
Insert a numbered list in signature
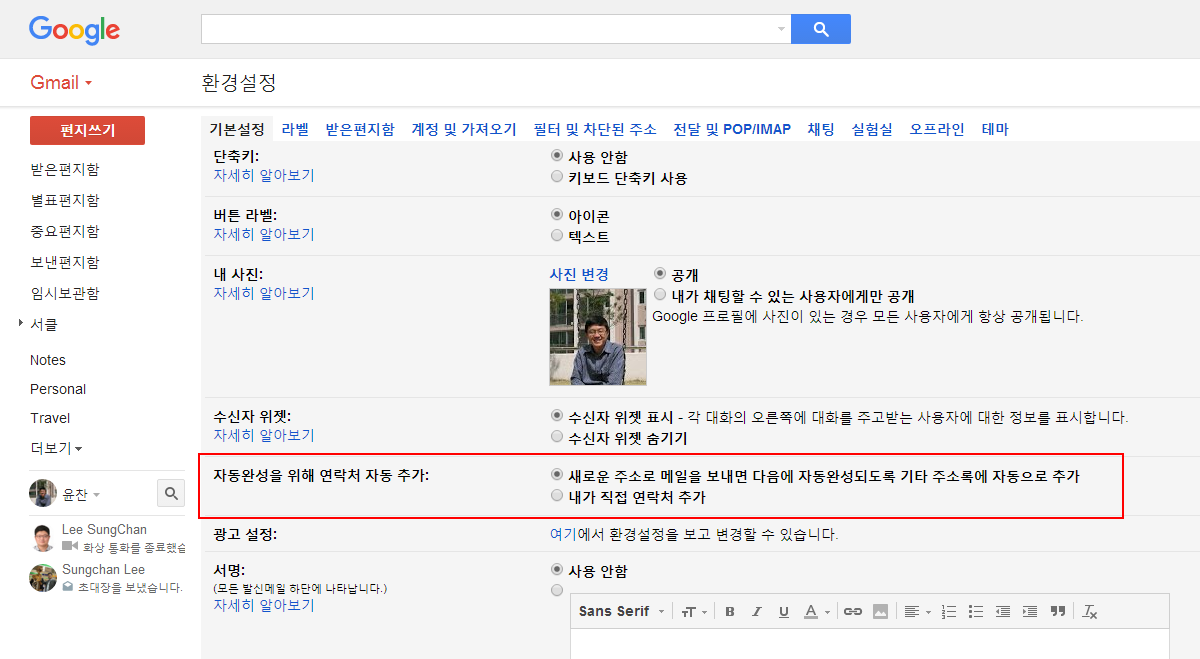click(x=949, y=611)
